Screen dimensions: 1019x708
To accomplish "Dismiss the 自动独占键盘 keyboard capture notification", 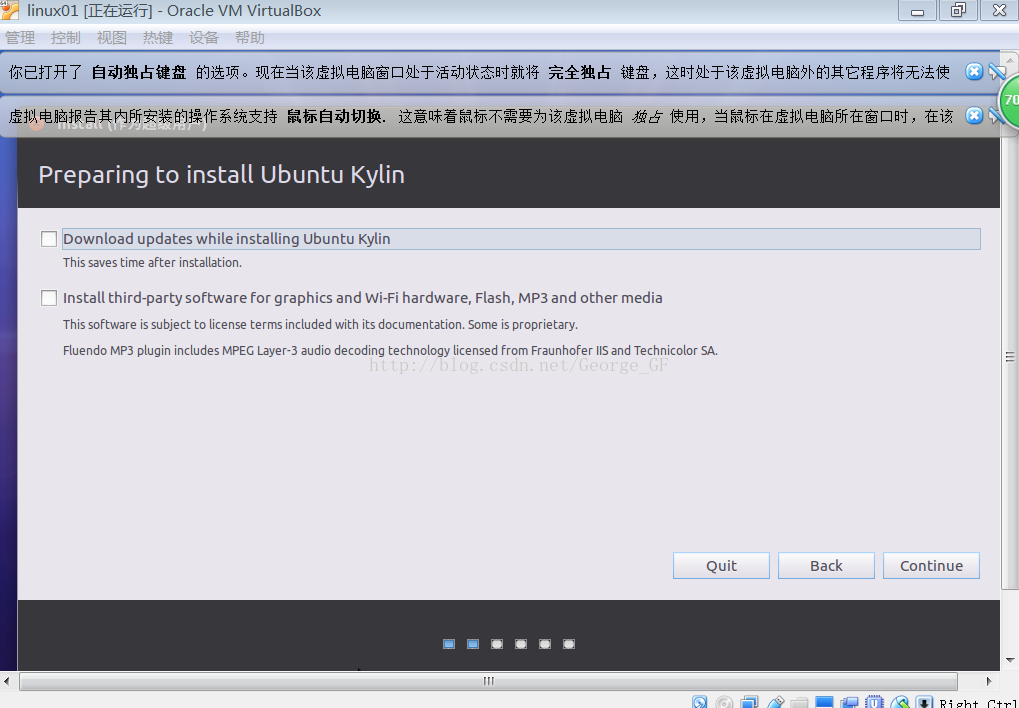I will coord(974,72).
